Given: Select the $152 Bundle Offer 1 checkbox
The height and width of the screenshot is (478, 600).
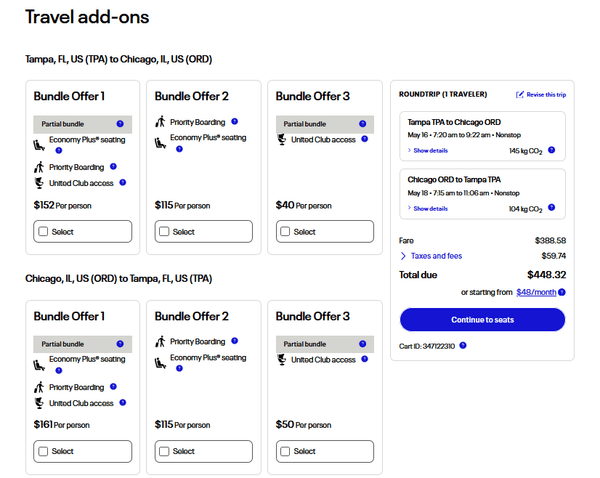Looking at the screenshot, I should point(43,232).
